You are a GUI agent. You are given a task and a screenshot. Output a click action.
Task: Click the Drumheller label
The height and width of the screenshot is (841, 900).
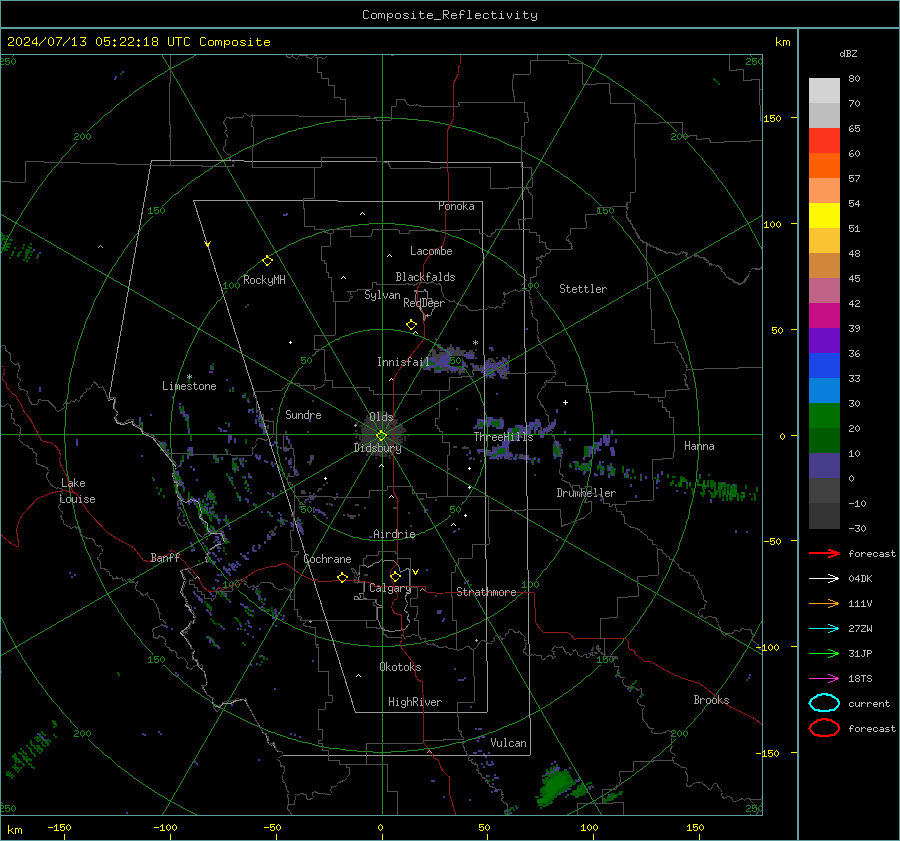[x=586, y=493]
